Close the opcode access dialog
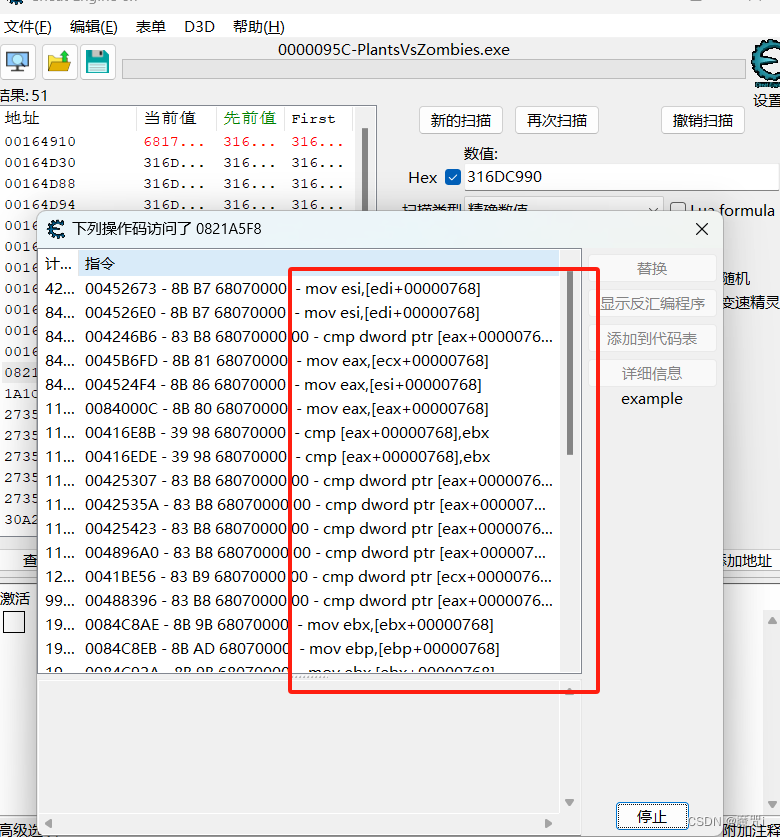 tap(702, 229)
